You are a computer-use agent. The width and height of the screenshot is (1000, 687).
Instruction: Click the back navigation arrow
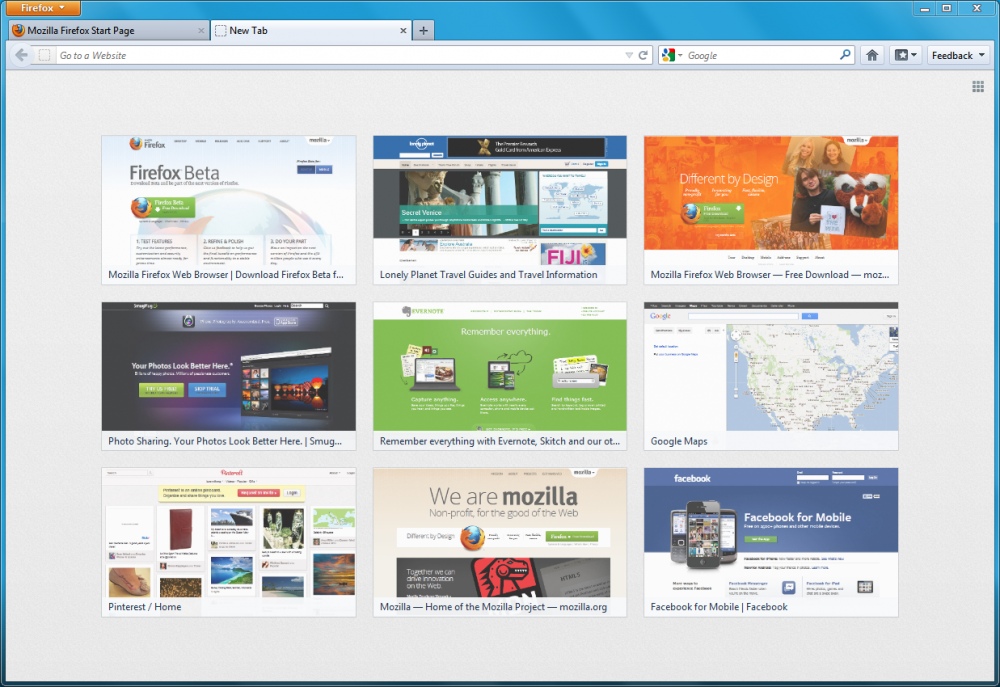tap(20, 55)
